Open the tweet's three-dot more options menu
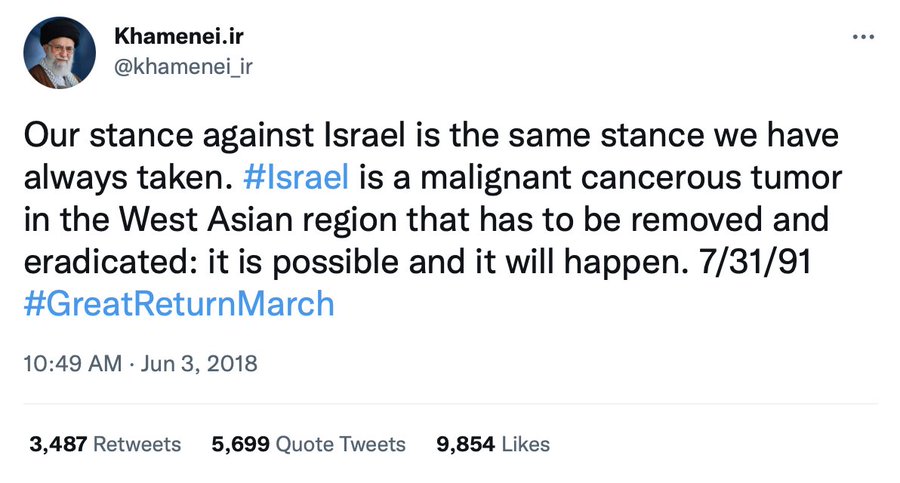The image size is (900, 483). coord(862,37)
